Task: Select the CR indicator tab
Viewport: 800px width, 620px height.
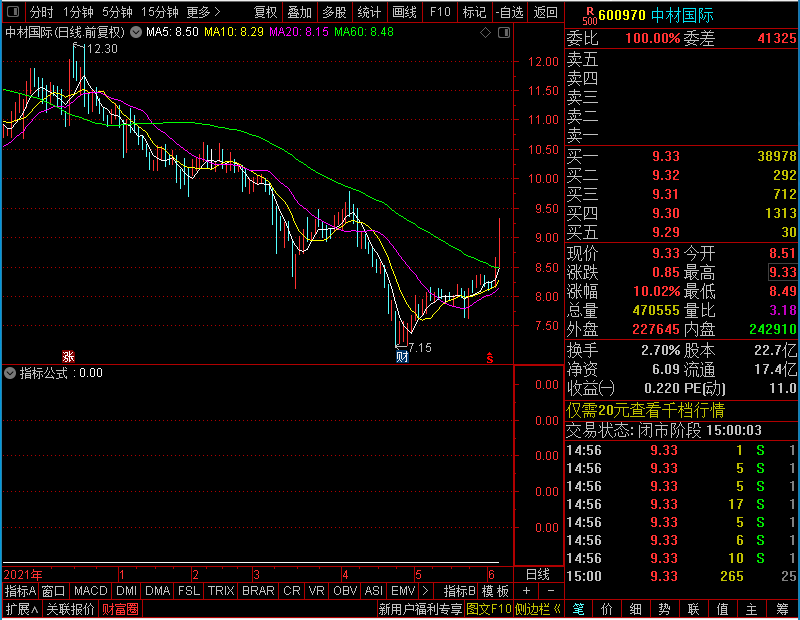Action: point(291,591)
